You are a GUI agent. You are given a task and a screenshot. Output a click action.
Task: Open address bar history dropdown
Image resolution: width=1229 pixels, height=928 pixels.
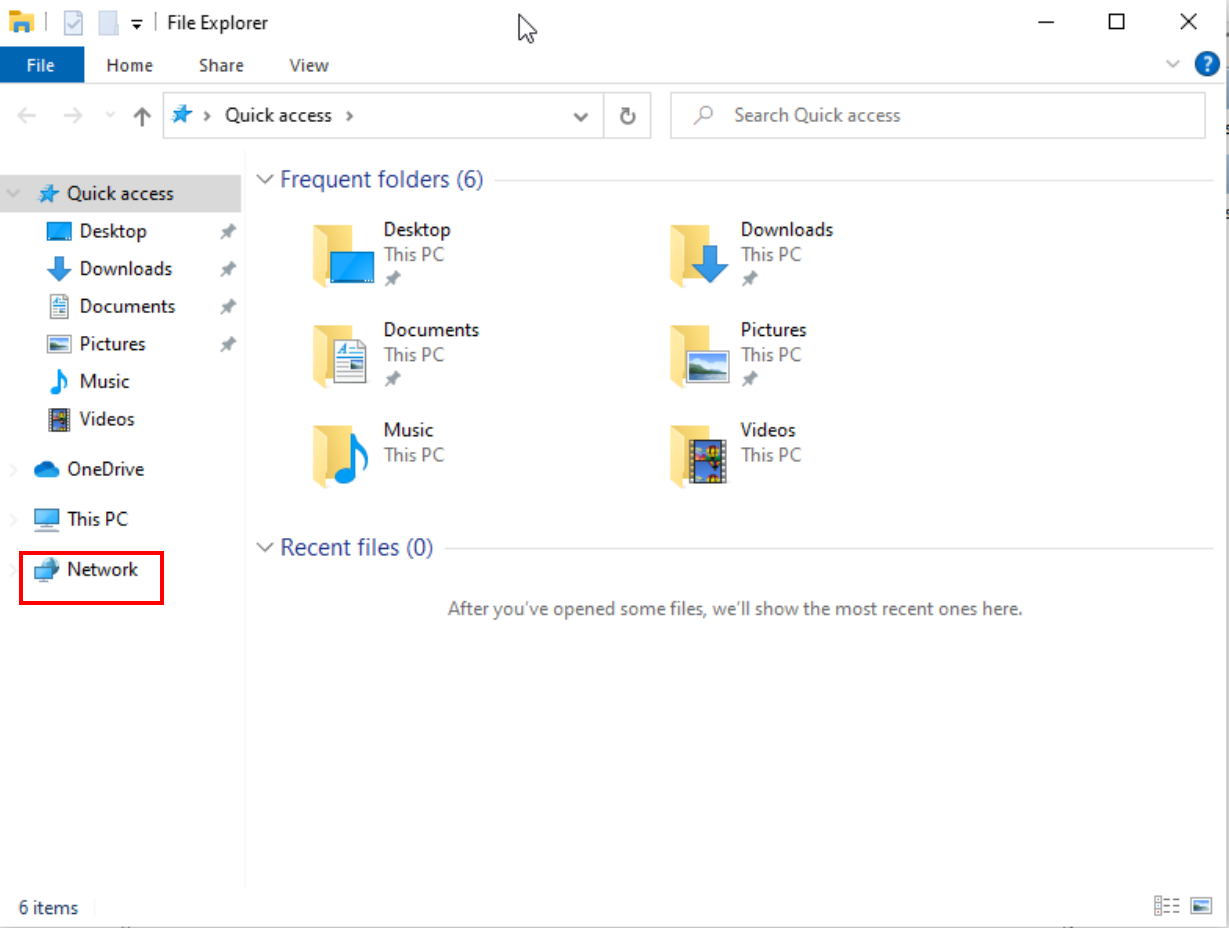coord(580,116)
